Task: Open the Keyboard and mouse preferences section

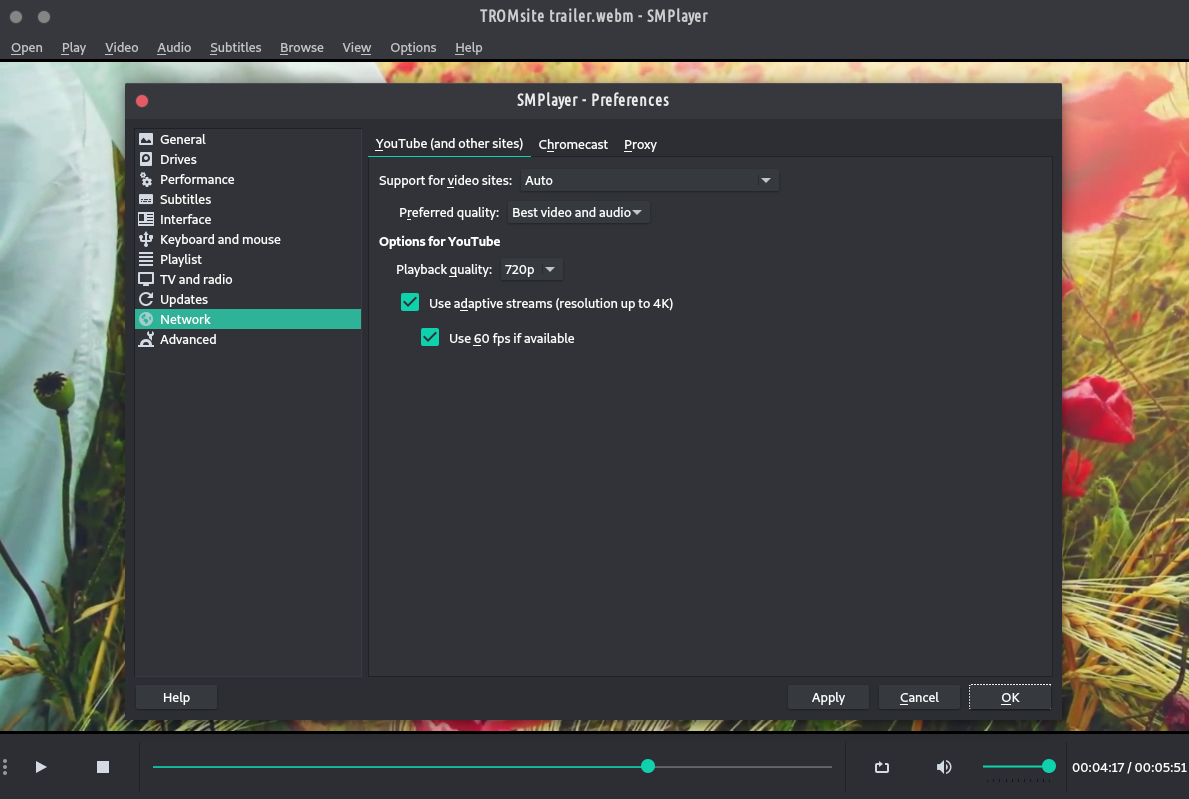Action: click(220, 240)
